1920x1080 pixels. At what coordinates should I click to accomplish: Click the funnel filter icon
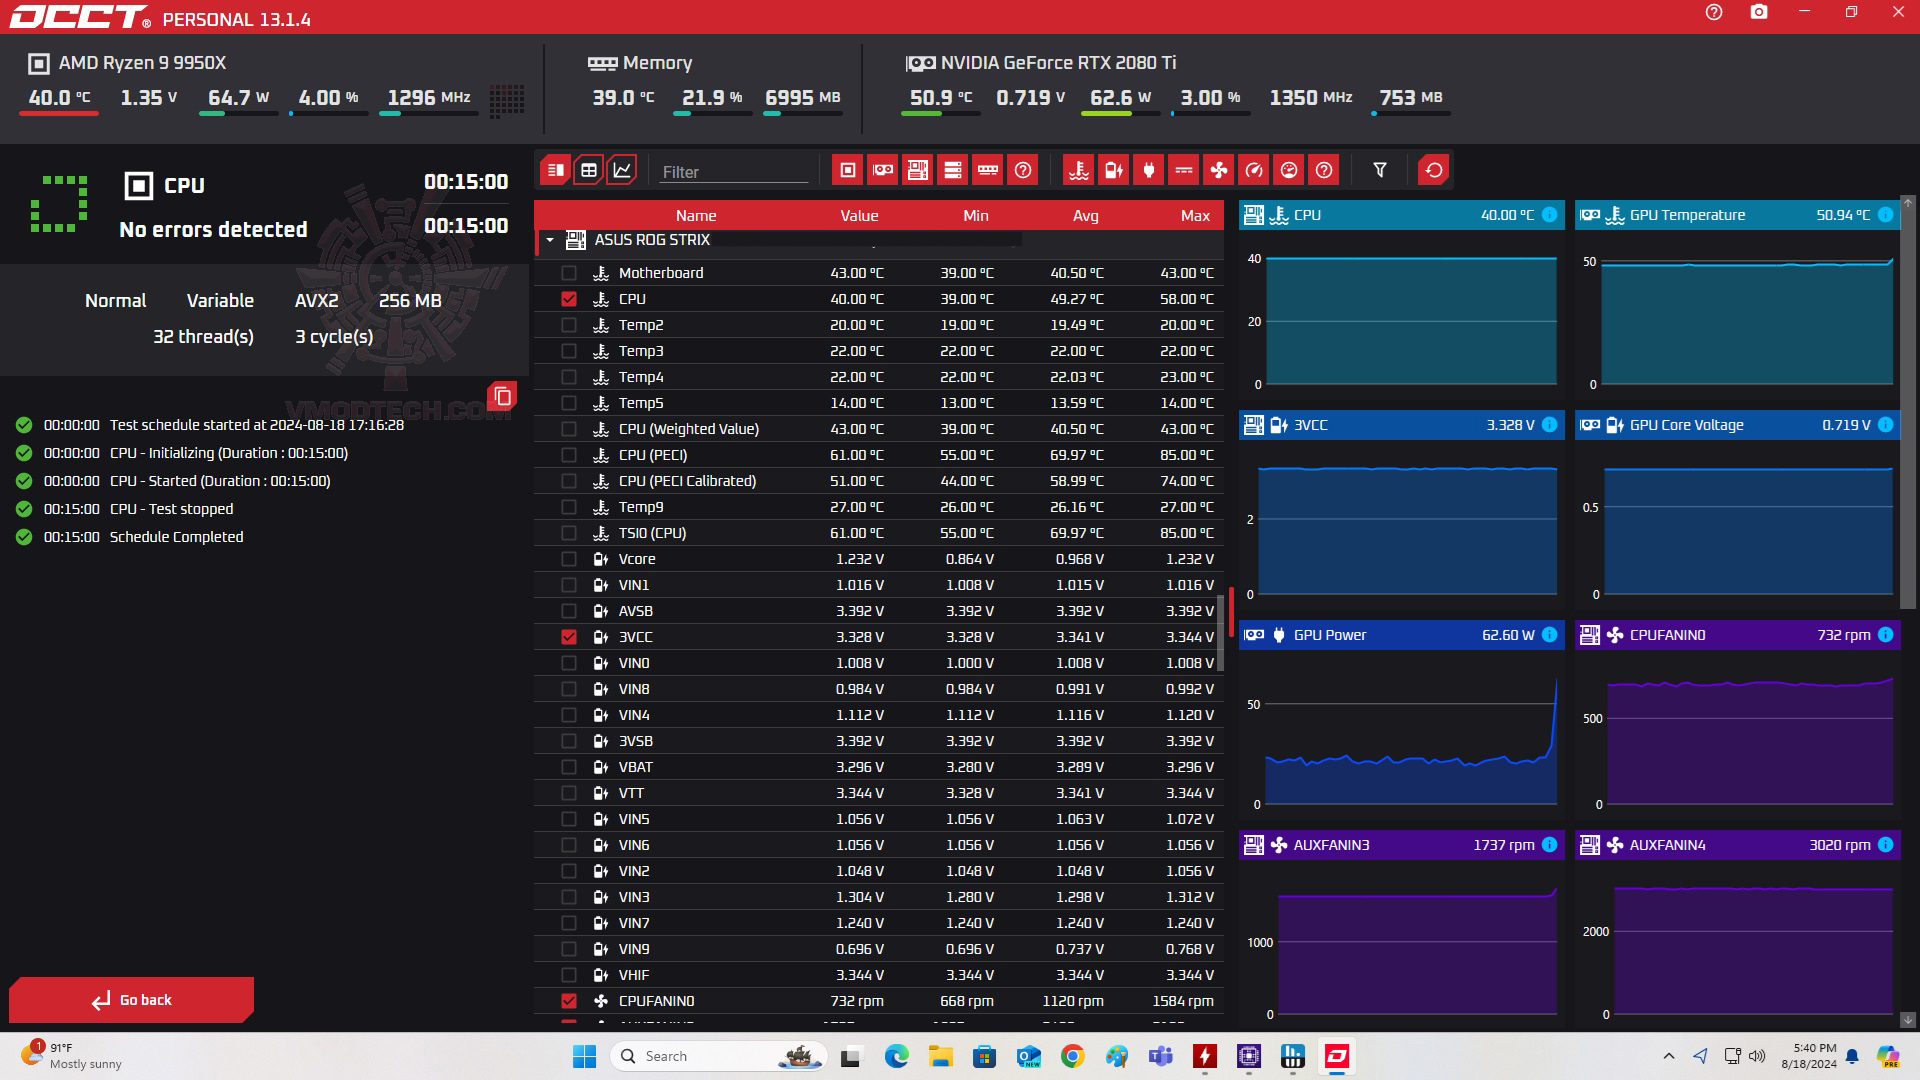(1380, 170)
